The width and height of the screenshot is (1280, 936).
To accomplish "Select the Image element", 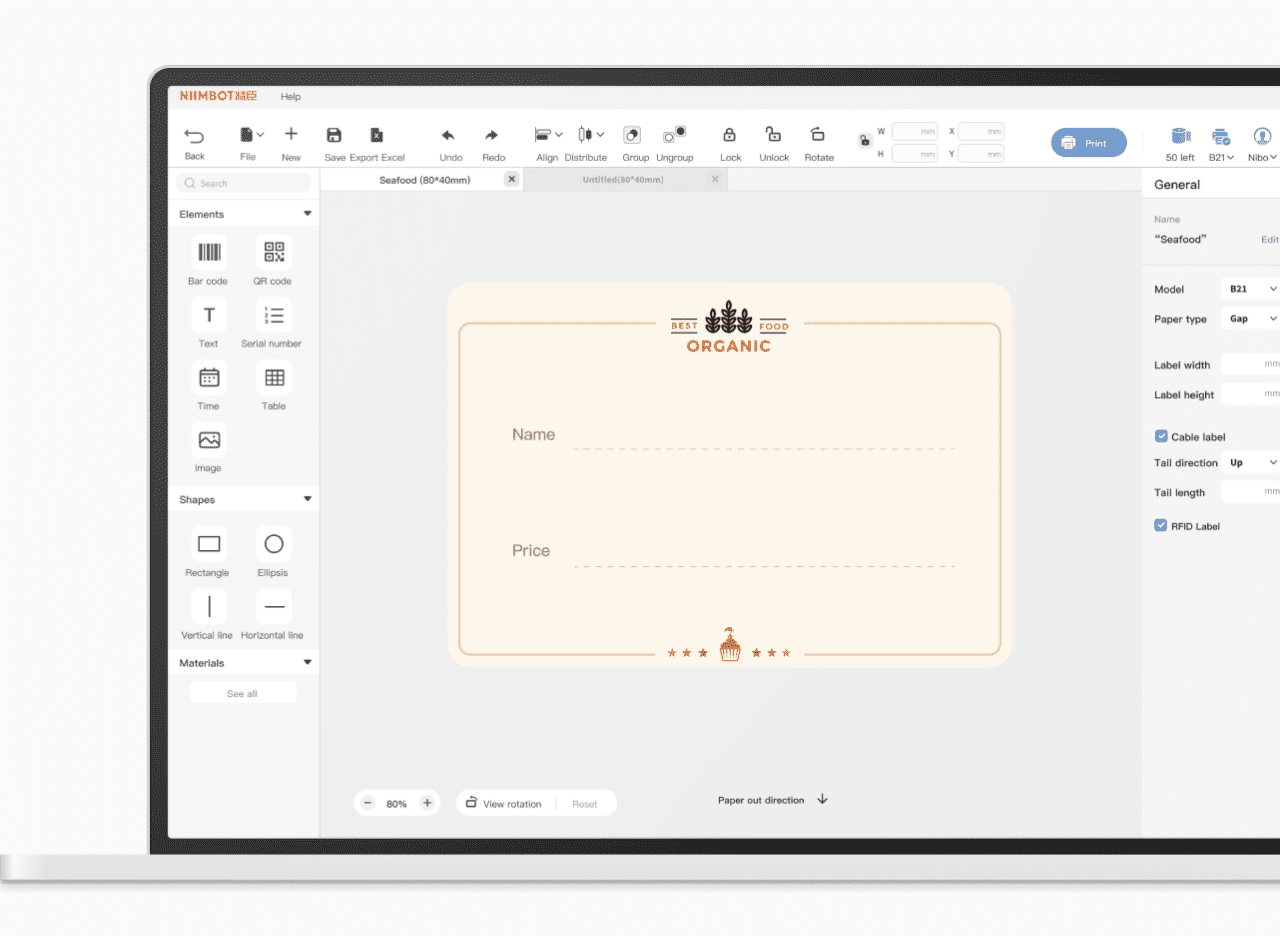I will tap(208, 440).
